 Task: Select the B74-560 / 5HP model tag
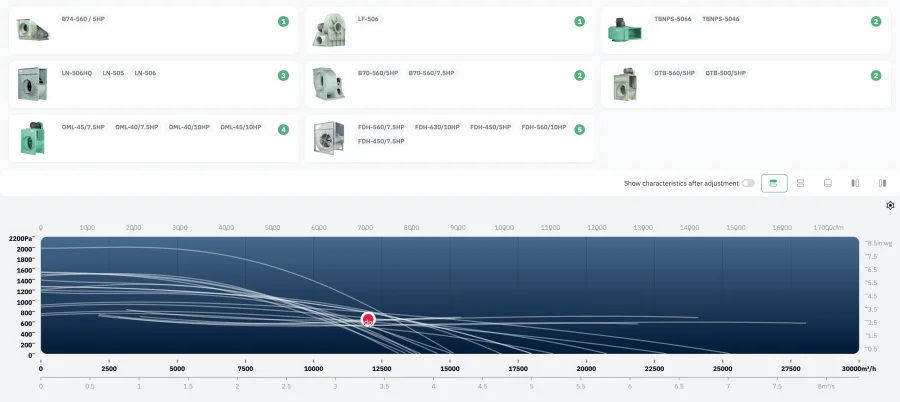(83, 19)
